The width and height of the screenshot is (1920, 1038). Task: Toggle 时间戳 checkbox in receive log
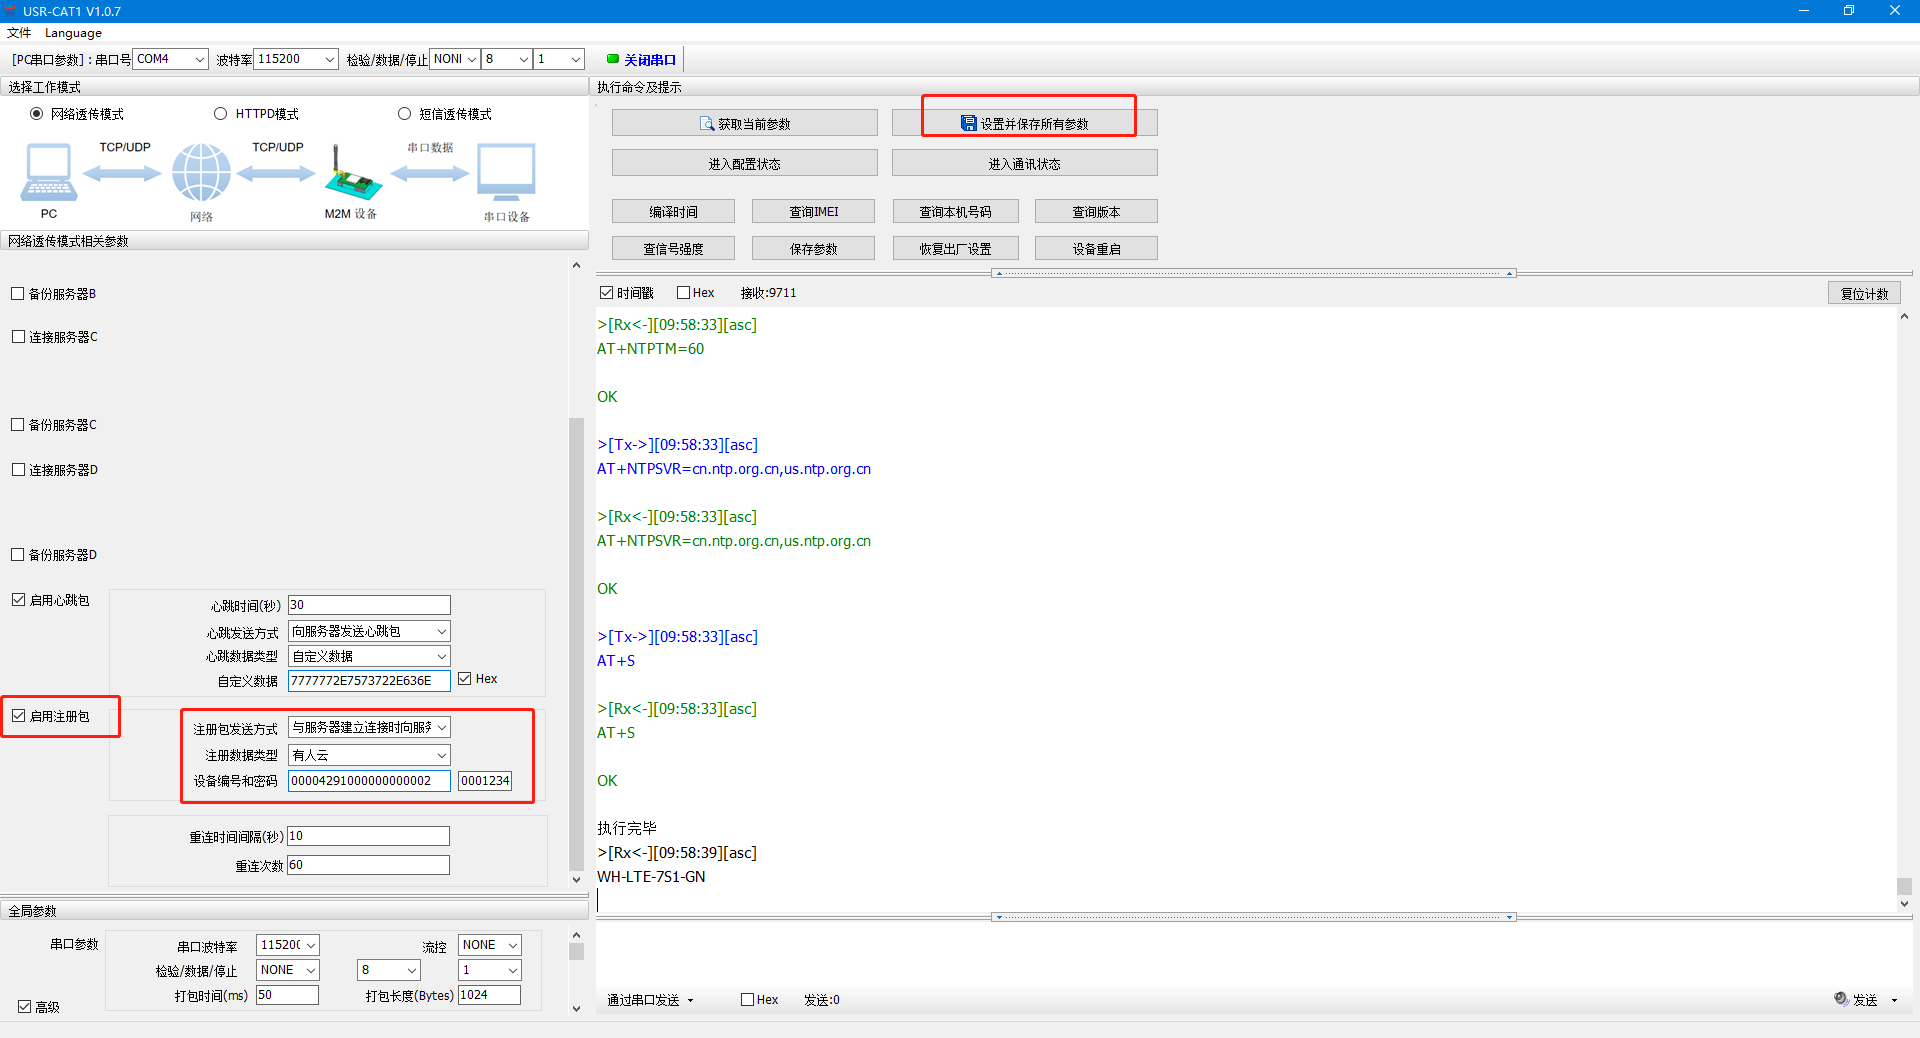(x=606, y=292)
